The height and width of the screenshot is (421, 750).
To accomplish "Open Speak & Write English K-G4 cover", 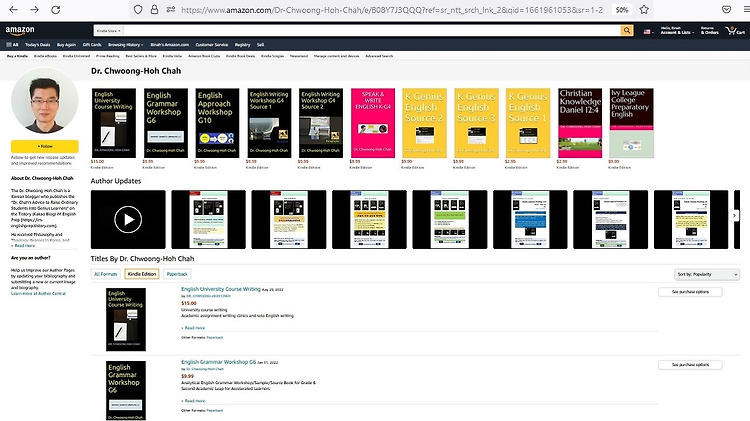I will (x=373, y=123).
